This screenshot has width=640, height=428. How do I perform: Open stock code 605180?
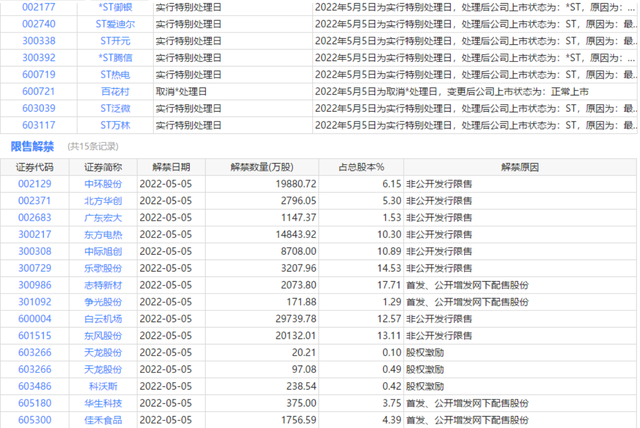click(35, 403)
